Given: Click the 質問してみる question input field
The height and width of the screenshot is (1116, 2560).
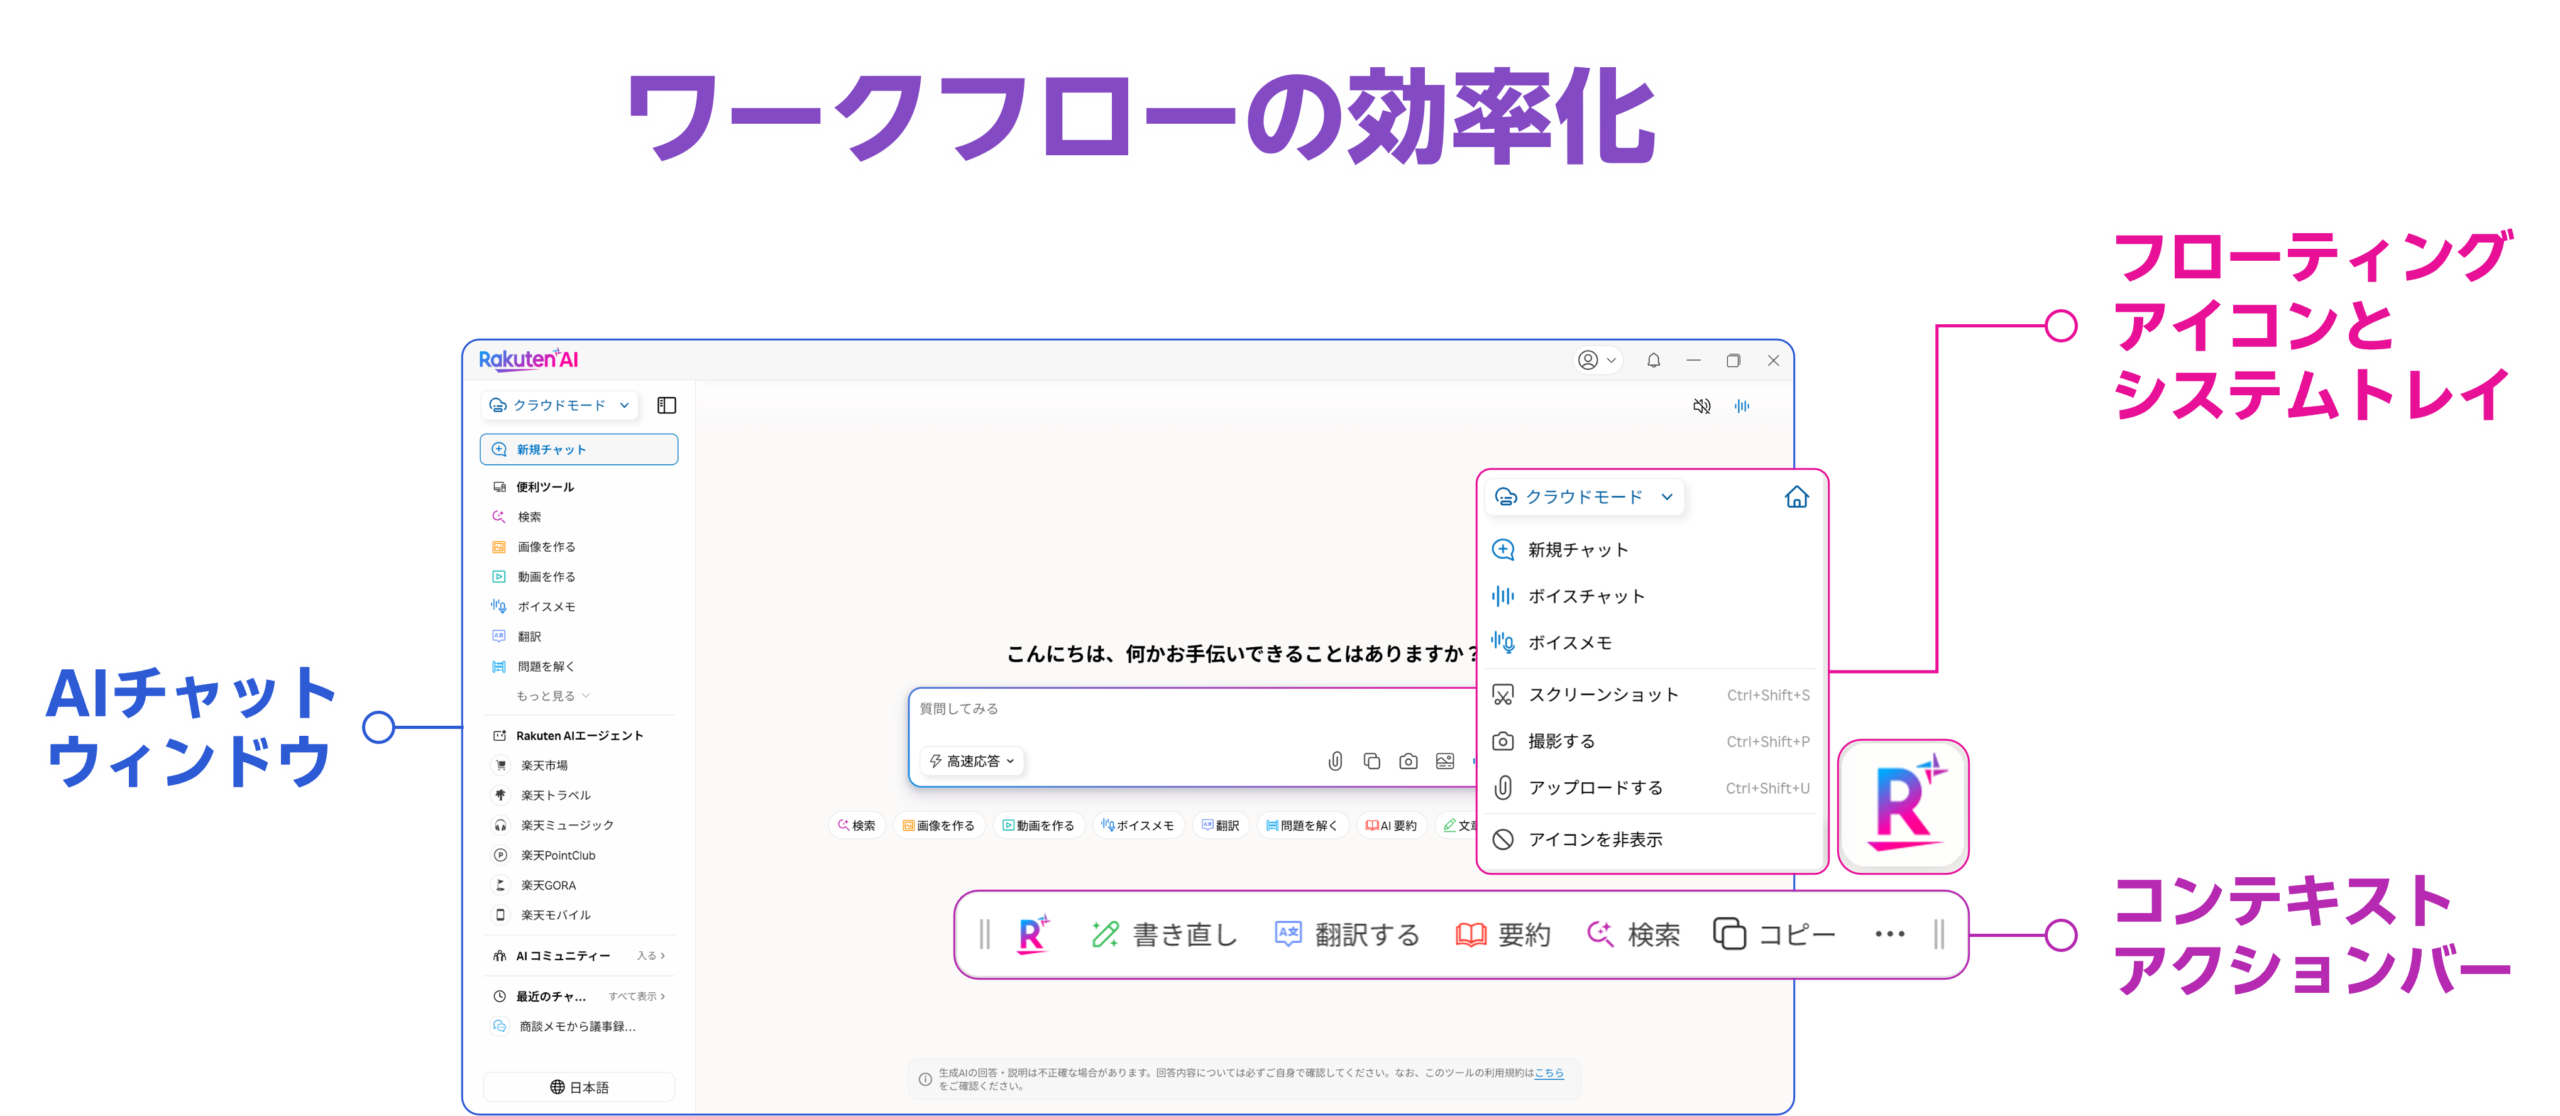Looking at the screenshot, I should 1190,709.
